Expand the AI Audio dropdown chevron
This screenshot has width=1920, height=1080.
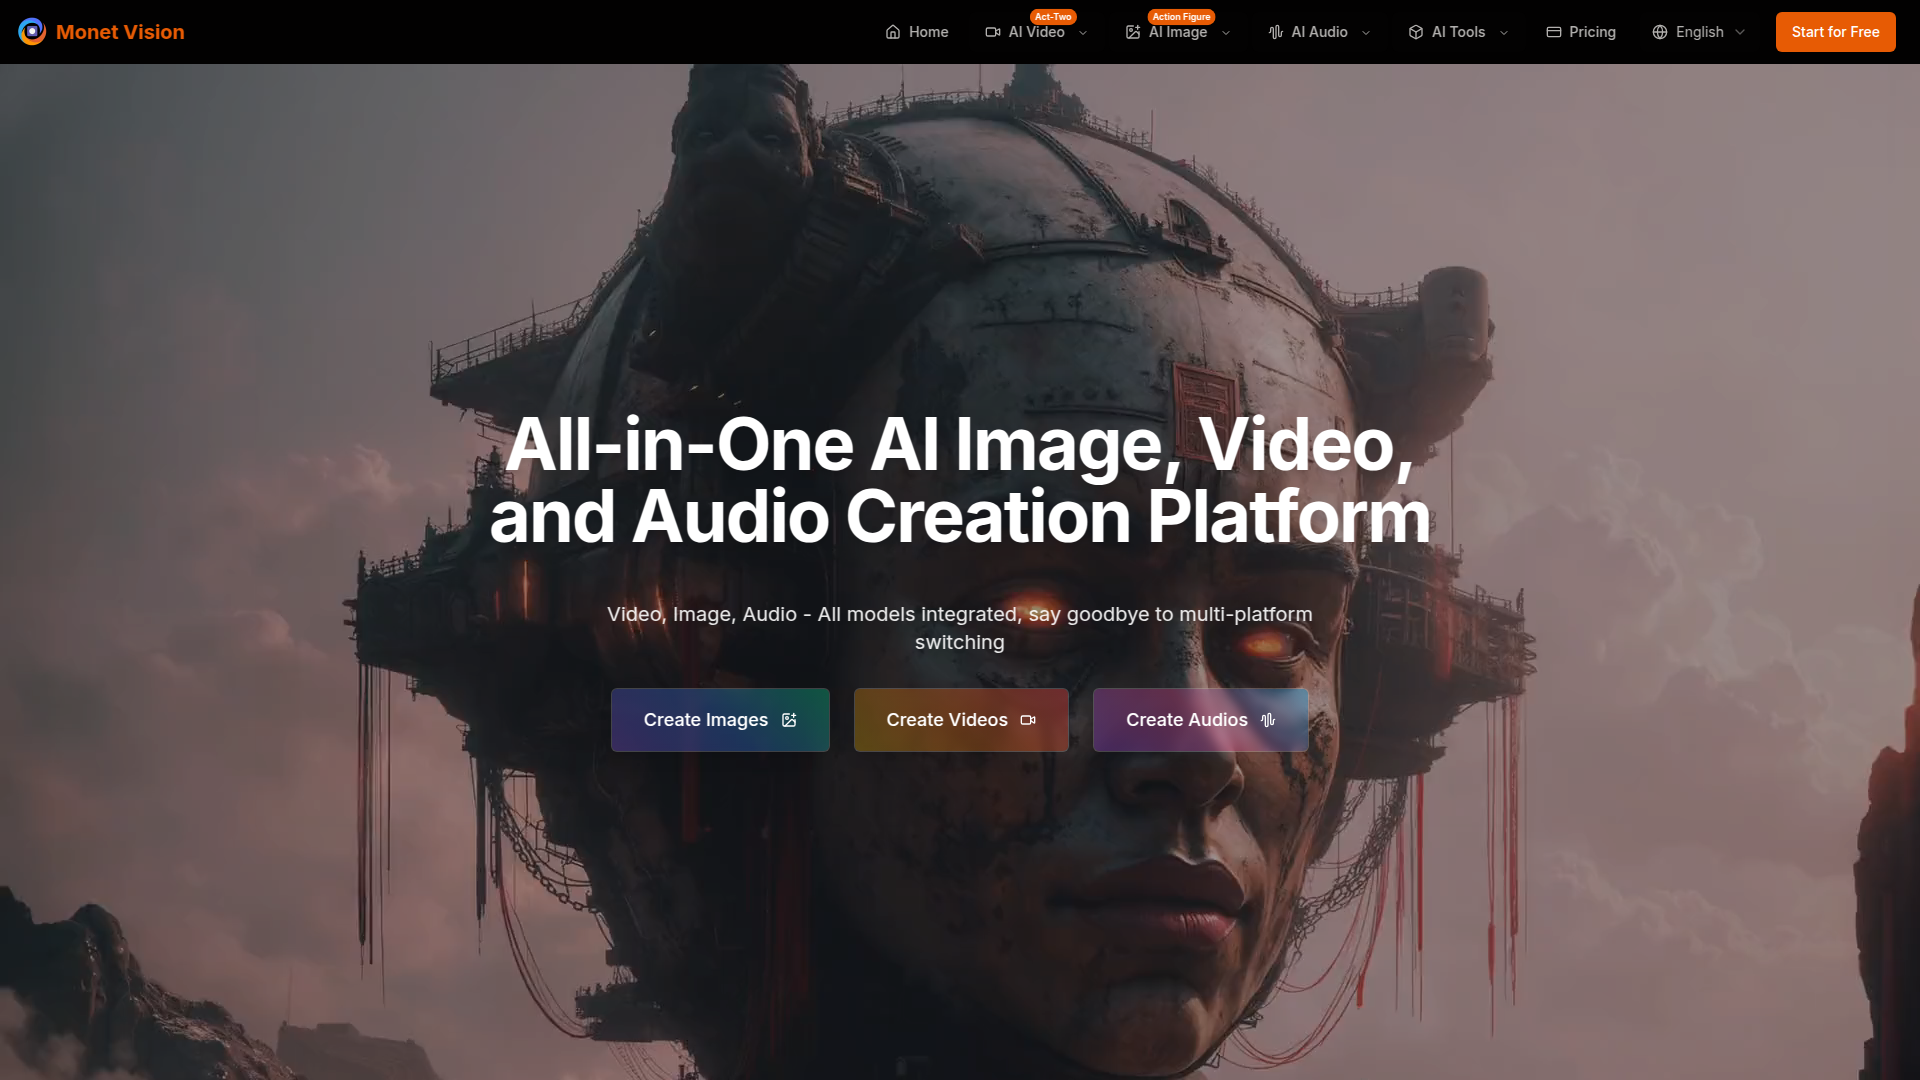pyautogui.click(x=1366, y=33)
